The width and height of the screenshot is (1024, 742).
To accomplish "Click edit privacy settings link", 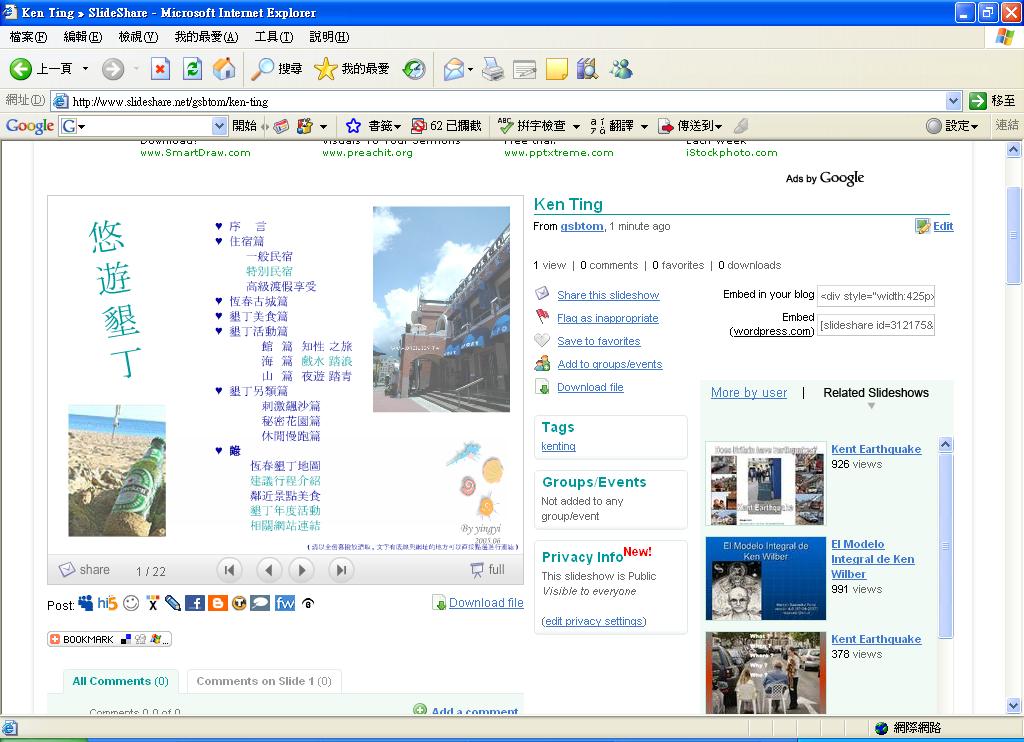I will [x=594, y=621].
